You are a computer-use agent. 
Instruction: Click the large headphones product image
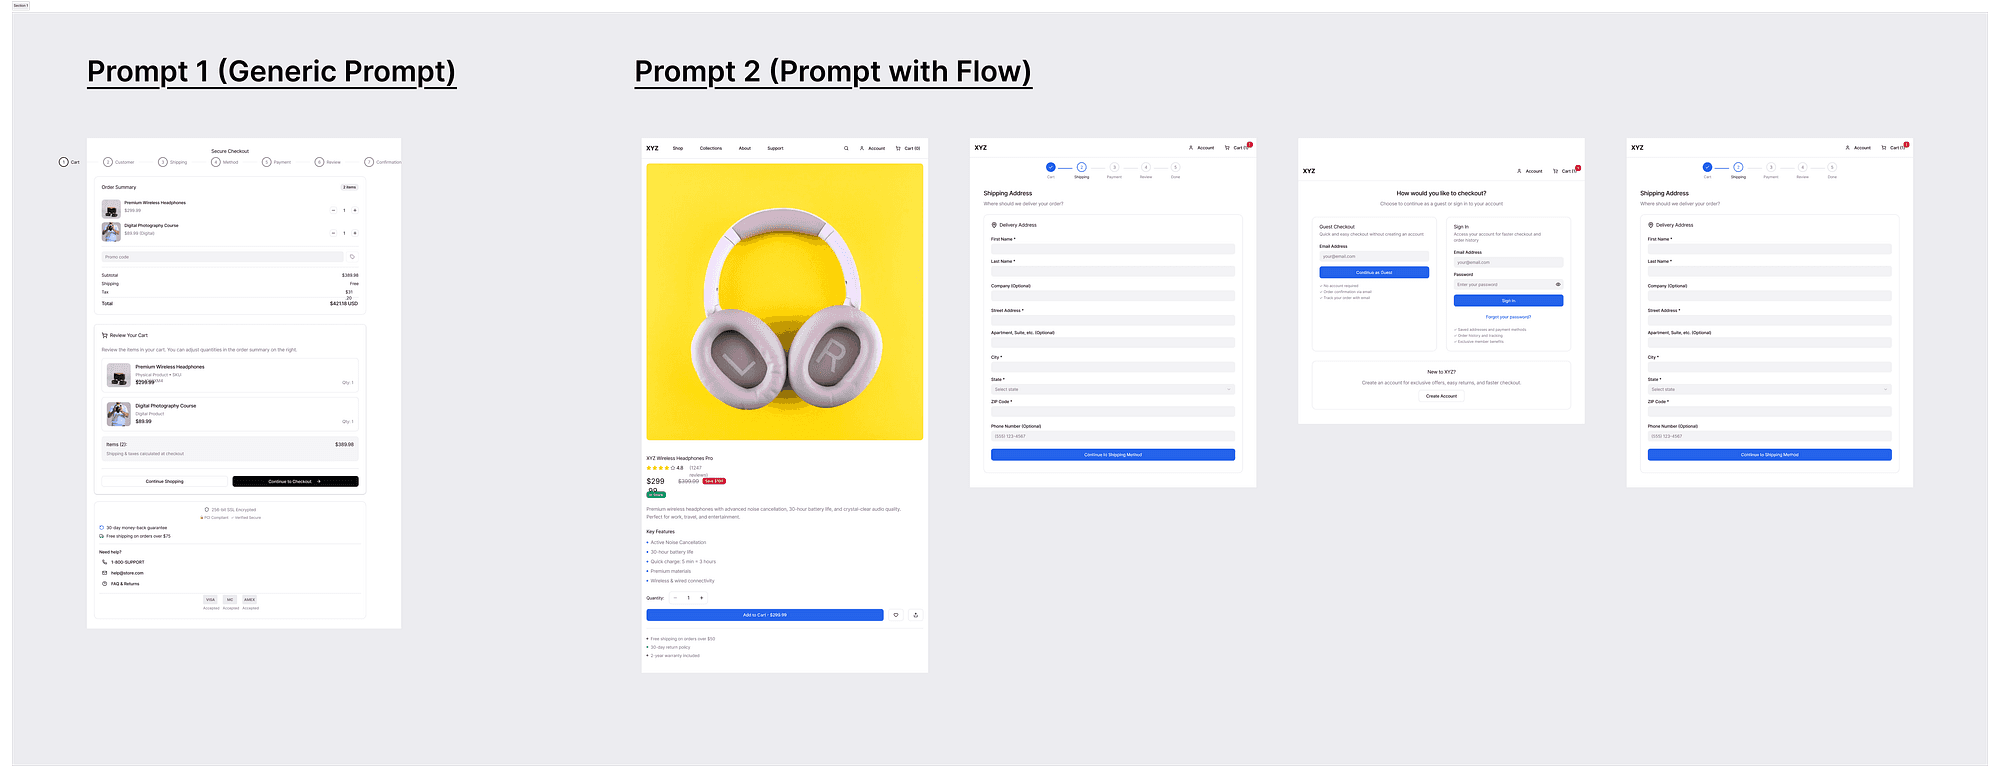coord(785,302)
